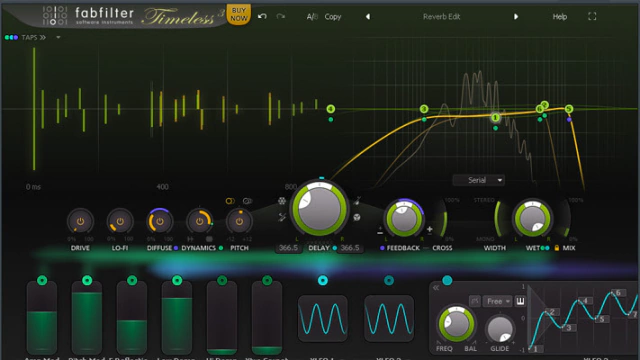640x360 pixels.
Task: Go to the next preset arrow
Action: pyautogui.click(x=516, y=16)
